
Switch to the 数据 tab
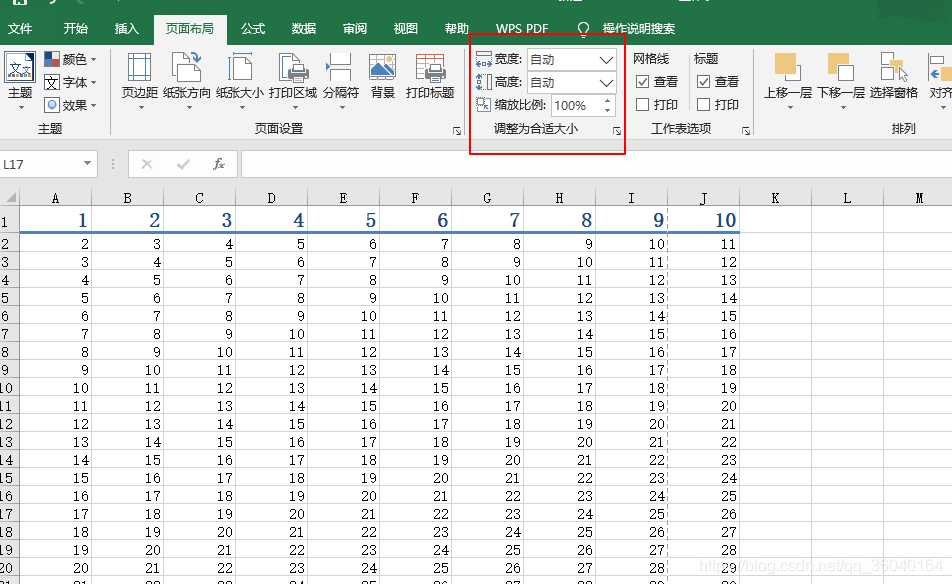(x=304, y=29)
